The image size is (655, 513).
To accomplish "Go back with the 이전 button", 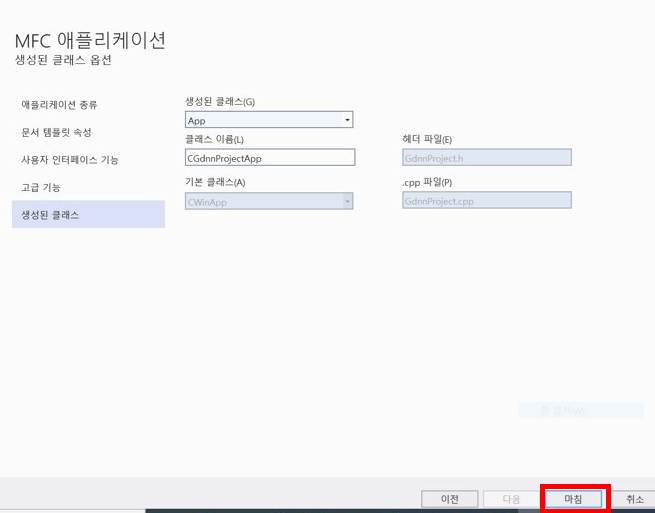I will pos(449,499).
